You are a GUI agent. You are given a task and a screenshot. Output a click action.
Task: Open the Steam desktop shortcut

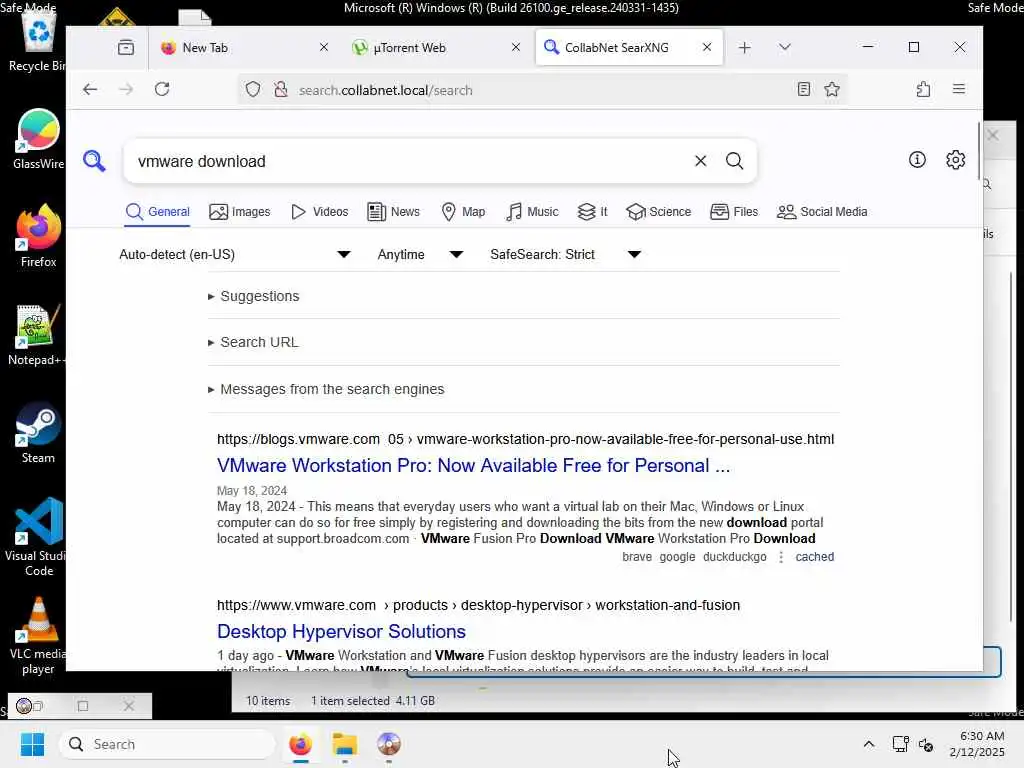pyautogui.click(x=38, y=432)
